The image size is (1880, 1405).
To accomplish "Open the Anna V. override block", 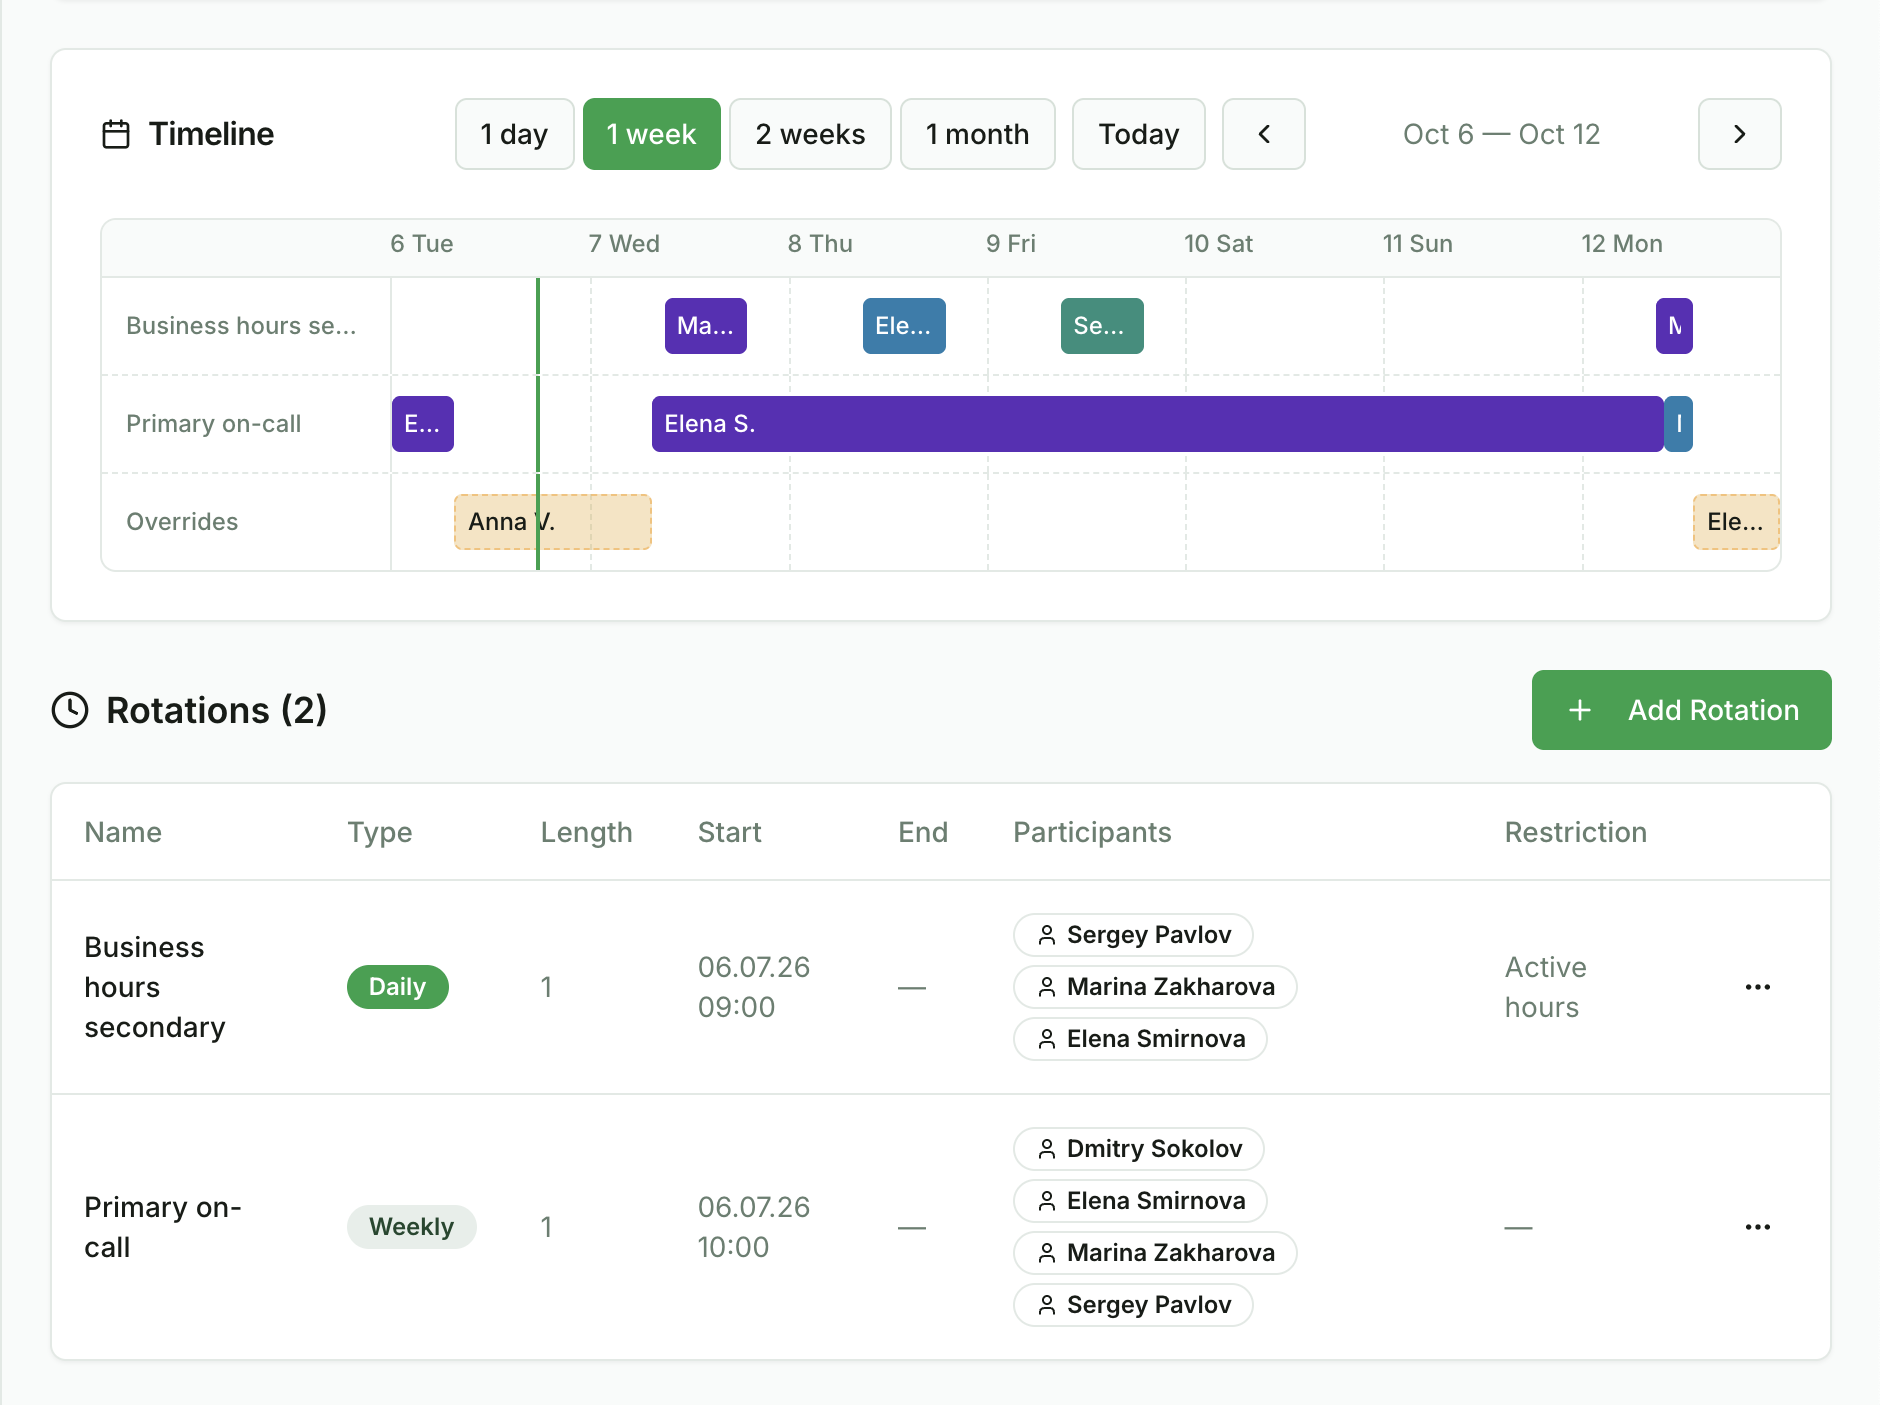I will pyautogui.click(x=552, y=522).
